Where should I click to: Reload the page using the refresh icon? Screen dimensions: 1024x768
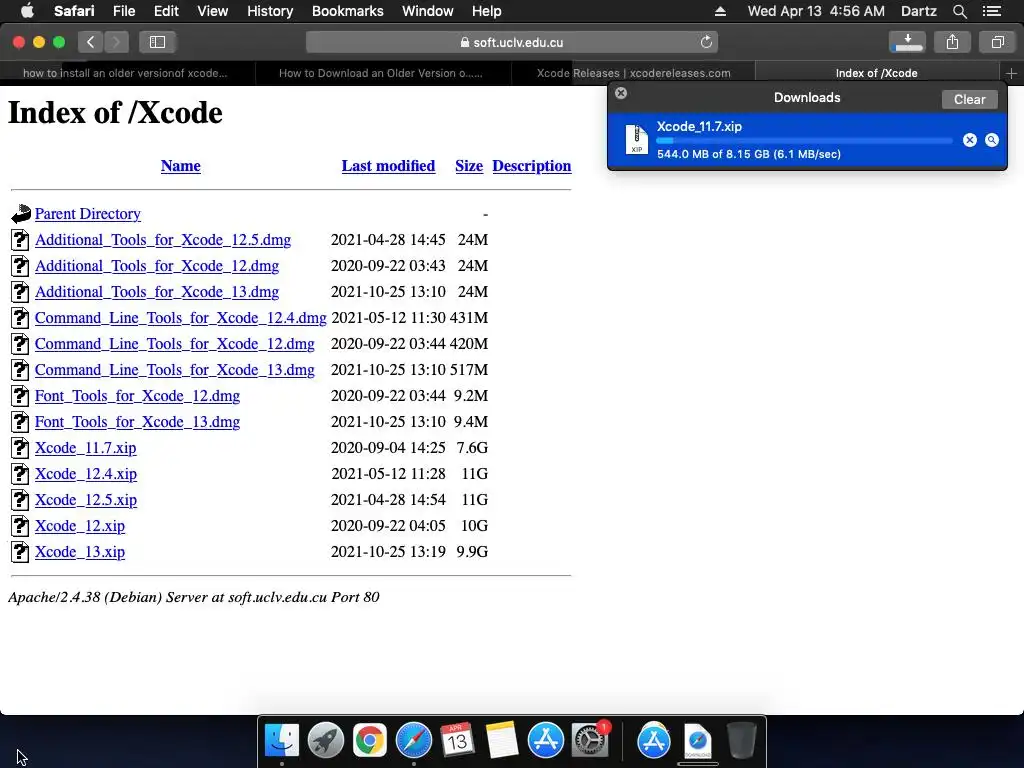pyautogui.click(x=706, y=42)
